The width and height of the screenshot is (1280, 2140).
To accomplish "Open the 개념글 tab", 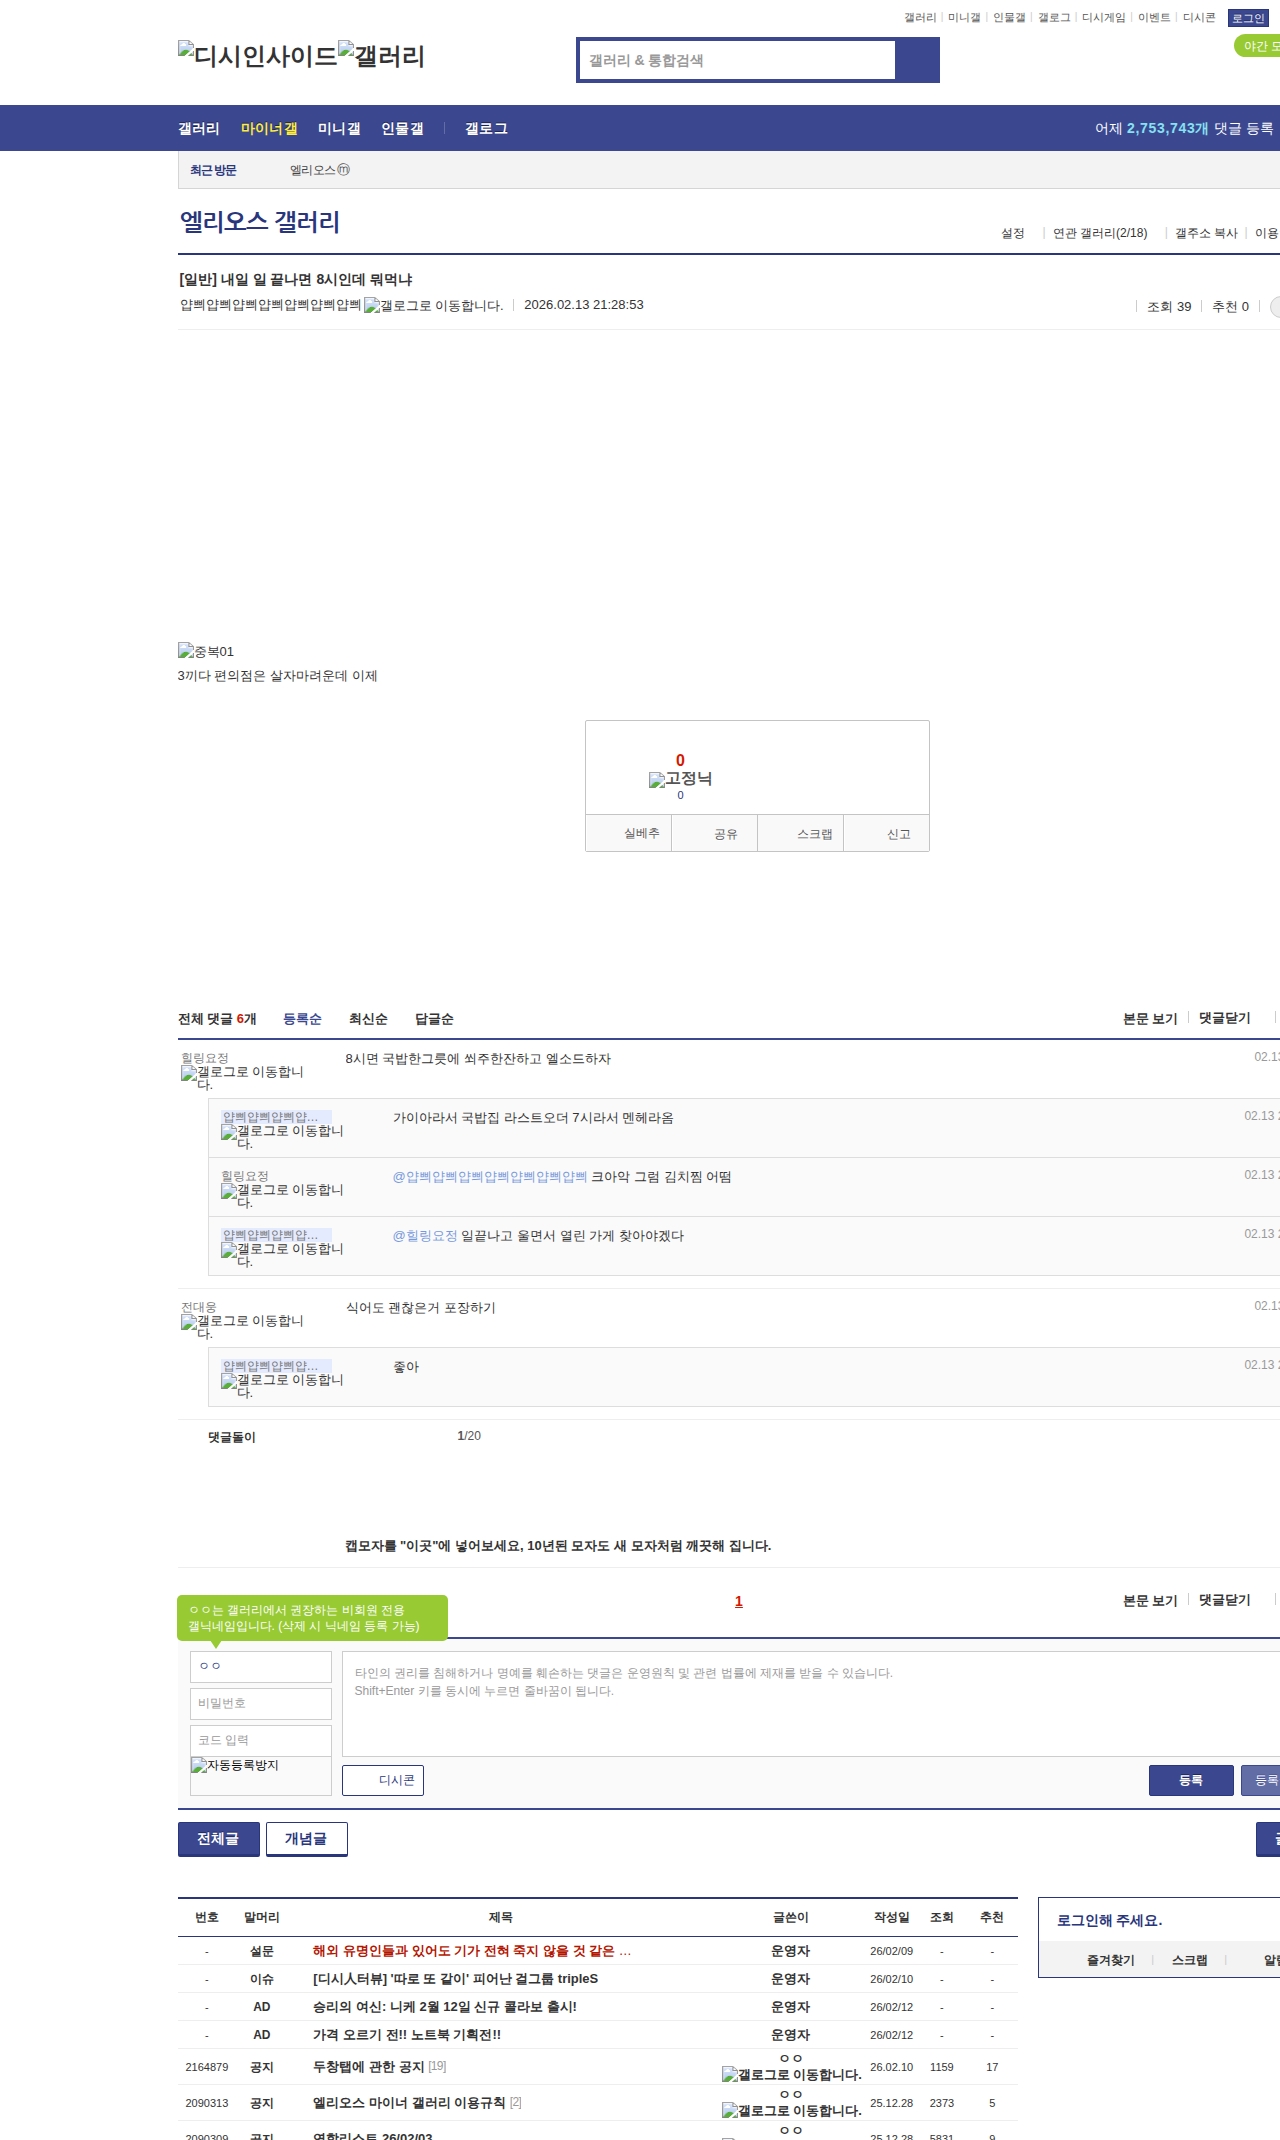I will coord(306,1838).
